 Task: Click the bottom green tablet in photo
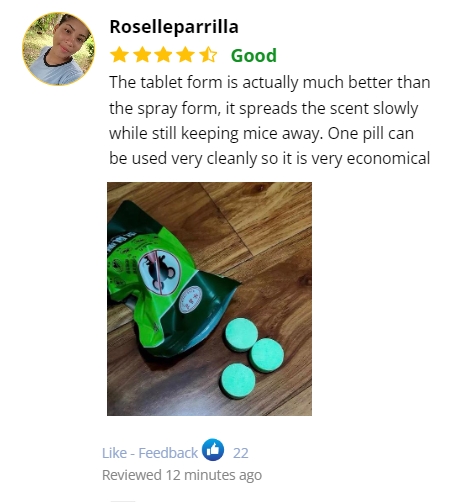pyautogui.click(x=237, y=381)
